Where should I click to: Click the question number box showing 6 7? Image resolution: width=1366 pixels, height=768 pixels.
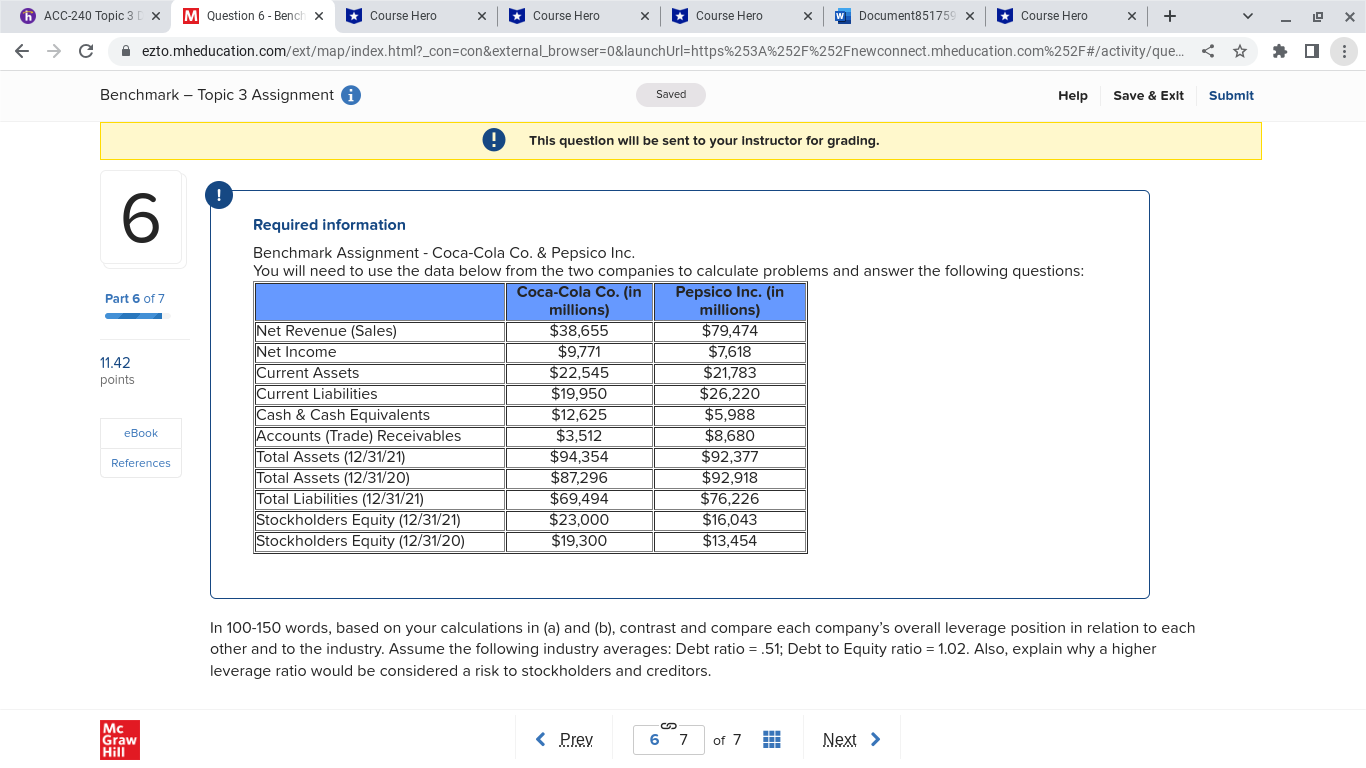[669, 740]
